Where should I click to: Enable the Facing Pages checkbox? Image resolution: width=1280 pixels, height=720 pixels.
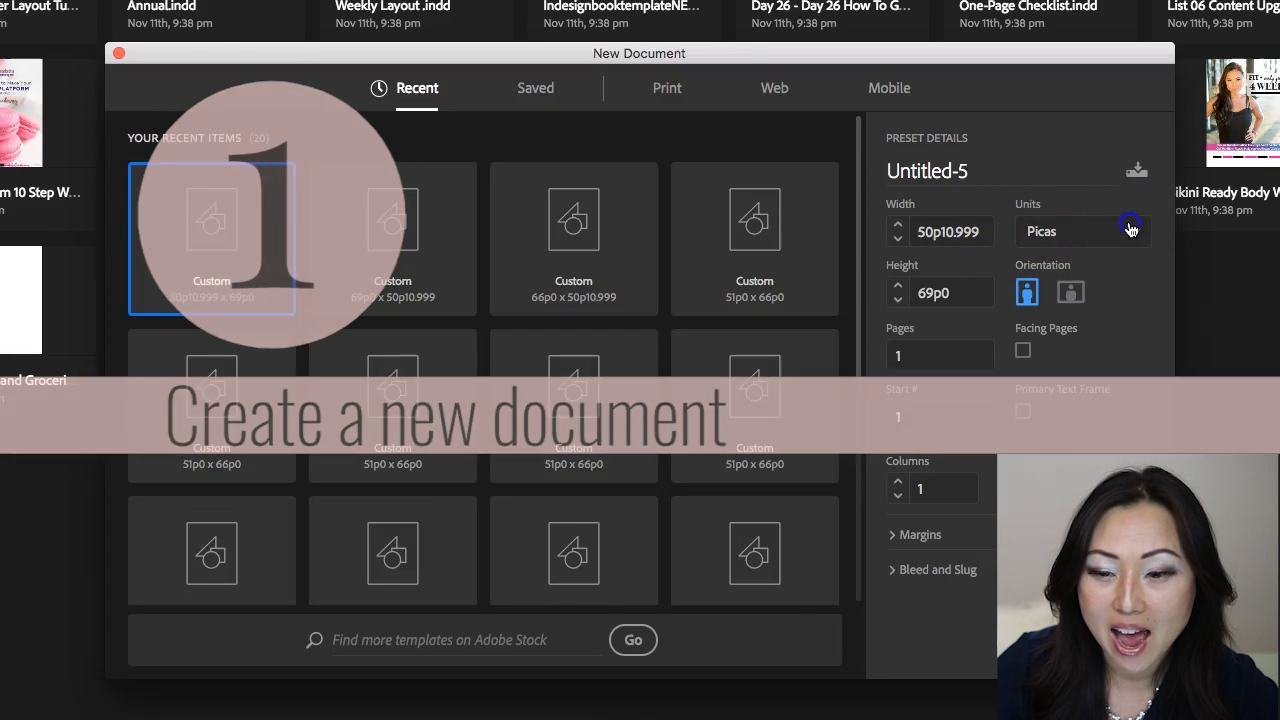[1023, 350]
